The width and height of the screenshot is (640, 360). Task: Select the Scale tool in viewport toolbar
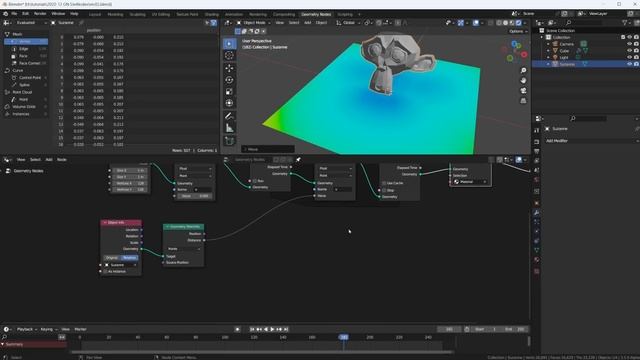click(229, 91)
